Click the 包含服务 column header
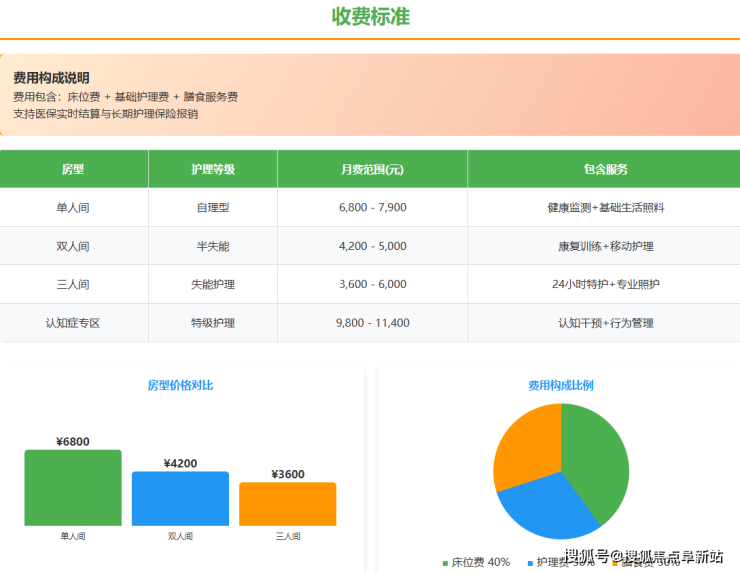Screen dimensions: 740x572 pyautogui.click(x=605, y=169)
